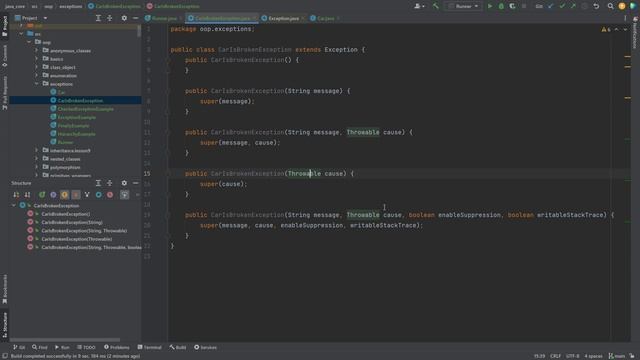Open the Problems tool window
Screen dimensions: 640x360
[x=117, y=347]
